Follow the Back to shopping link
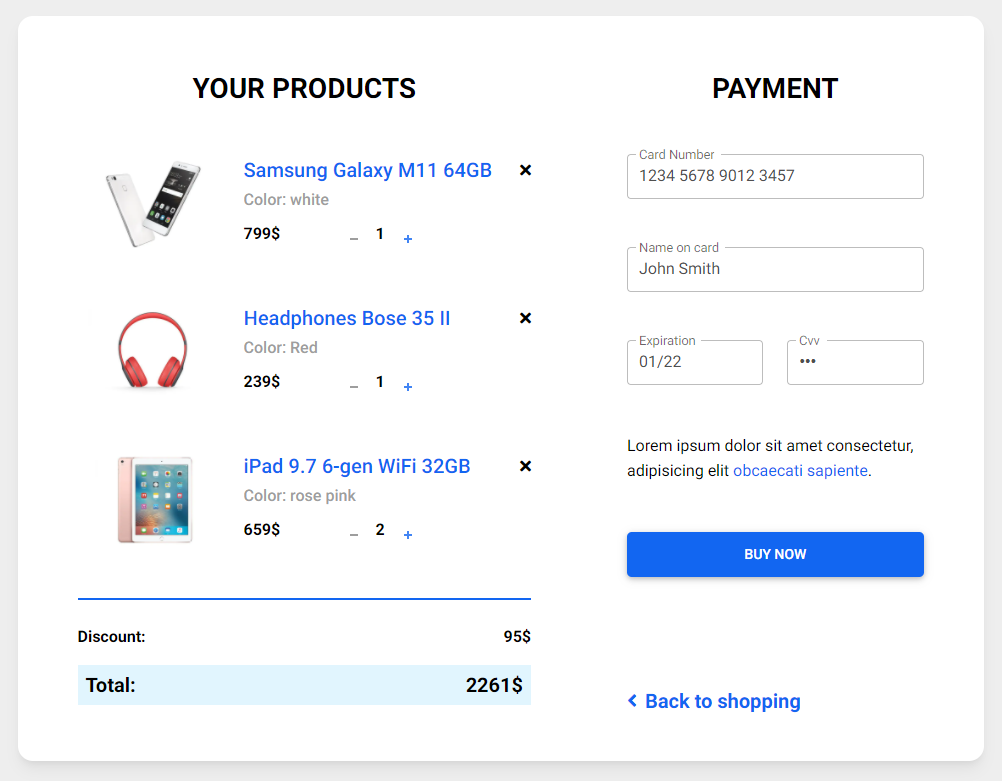 coord(722,701)
